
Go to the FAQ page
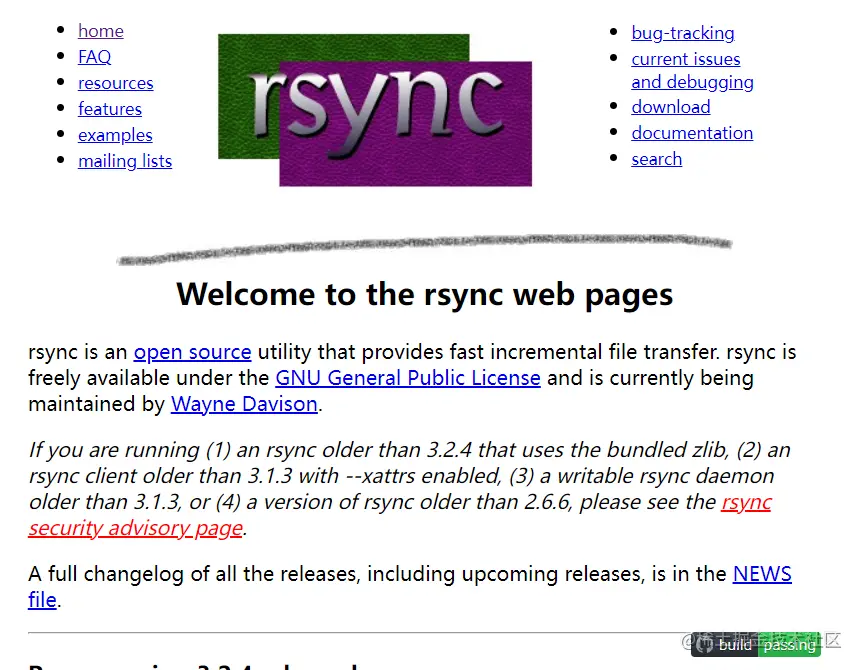coord(94,57)
